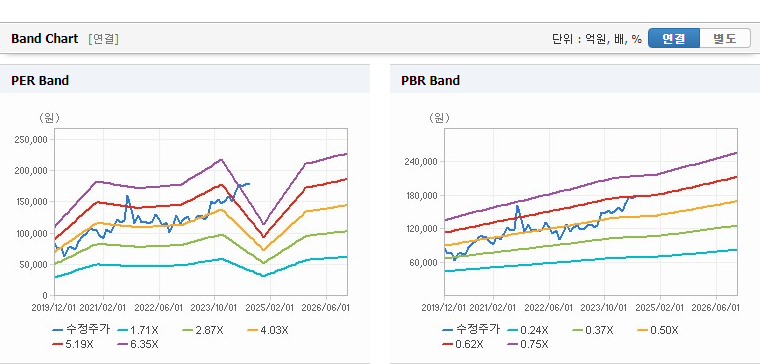Viewport: 760px width, 364px height.
Task: Toggle 5.19X series in PER Band legend
Action: point(73,345)
